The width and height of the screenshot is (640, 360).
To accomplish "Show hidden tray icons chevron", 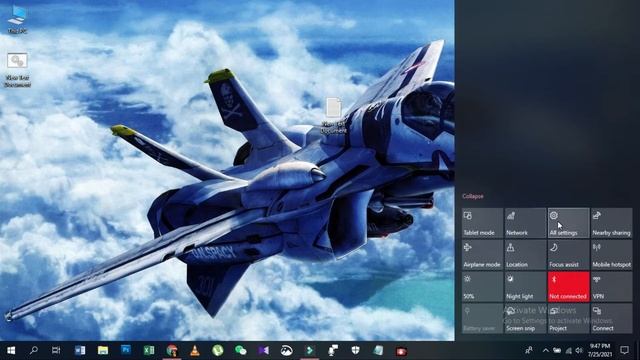I will point(546,350).
